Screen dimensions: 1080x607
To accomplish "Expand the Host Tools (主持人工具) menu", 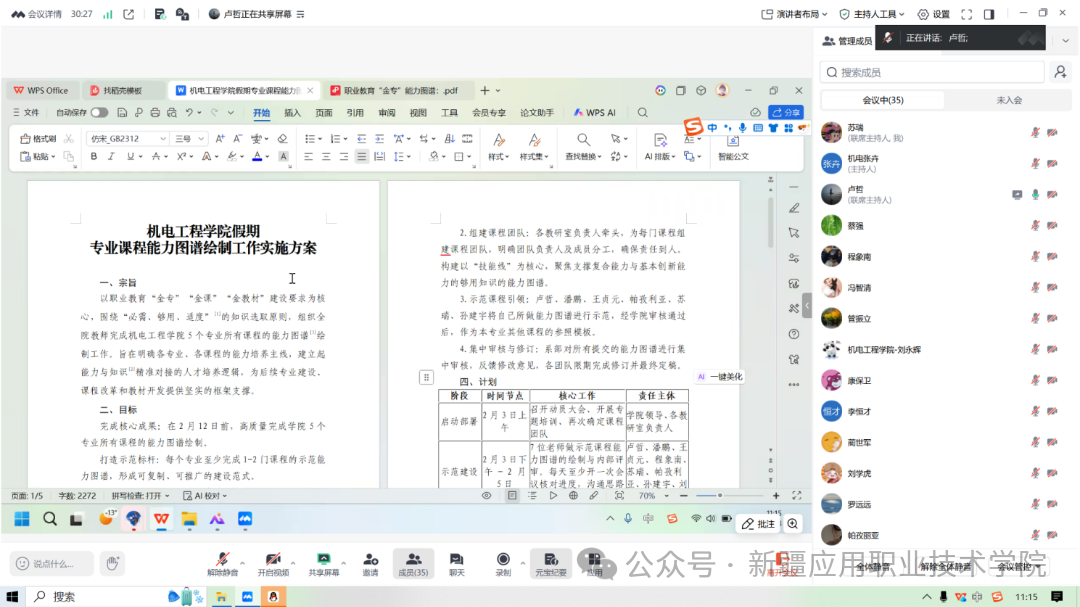I will click(872, 14).
